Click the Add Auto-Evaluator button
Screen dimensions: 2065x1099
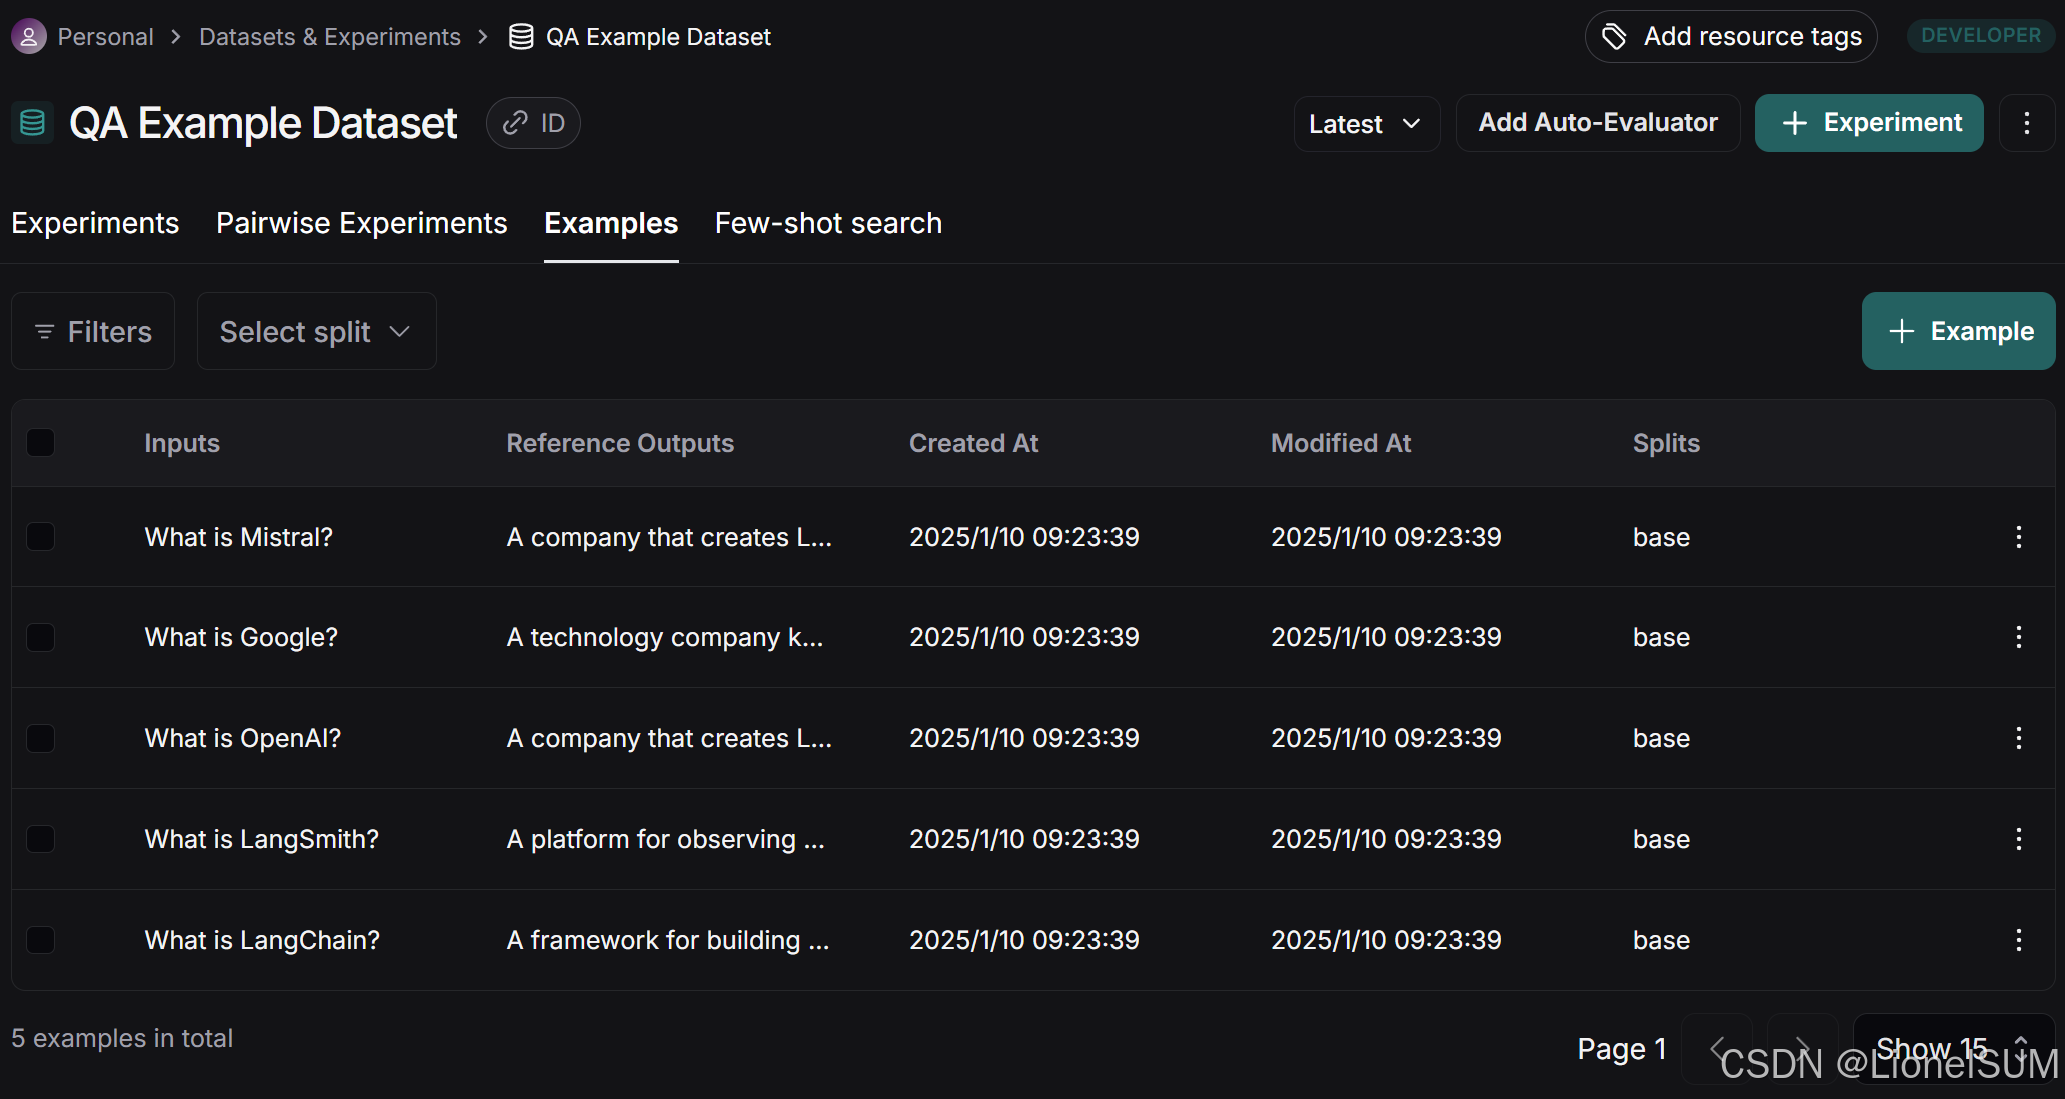(1597, 123)
